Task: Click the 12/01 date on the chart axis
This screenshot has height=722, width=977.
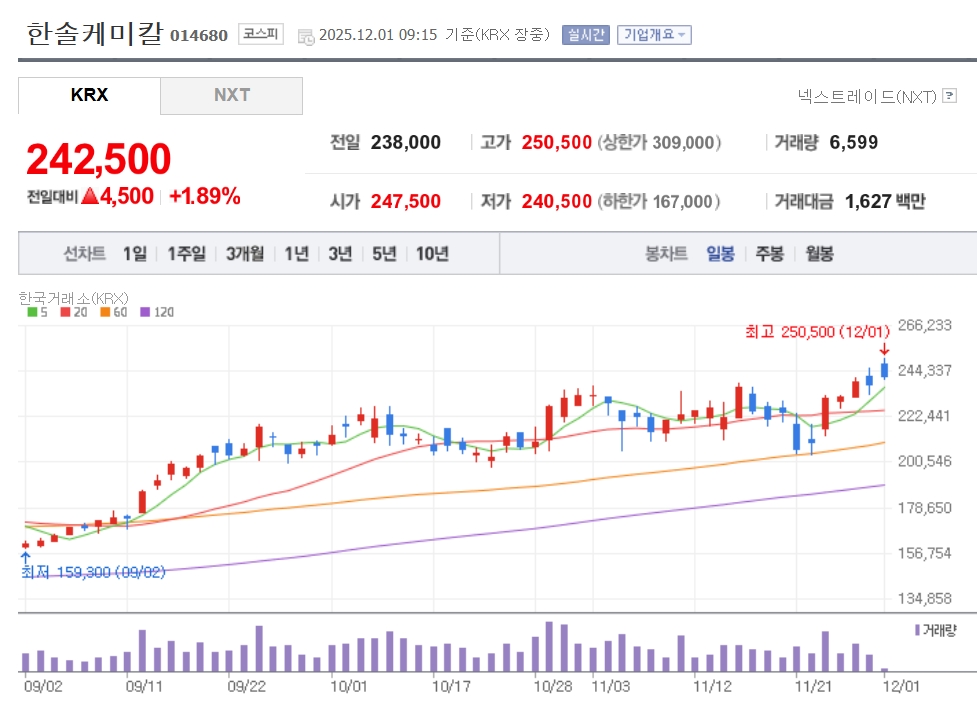Action: tap(901, 686)
